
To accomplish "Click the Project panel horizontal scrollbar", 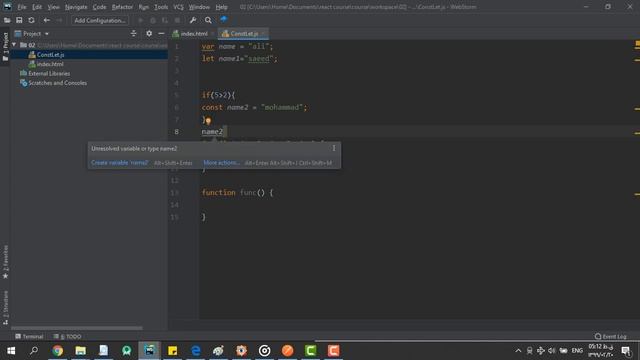I will (x=77, y=328).
